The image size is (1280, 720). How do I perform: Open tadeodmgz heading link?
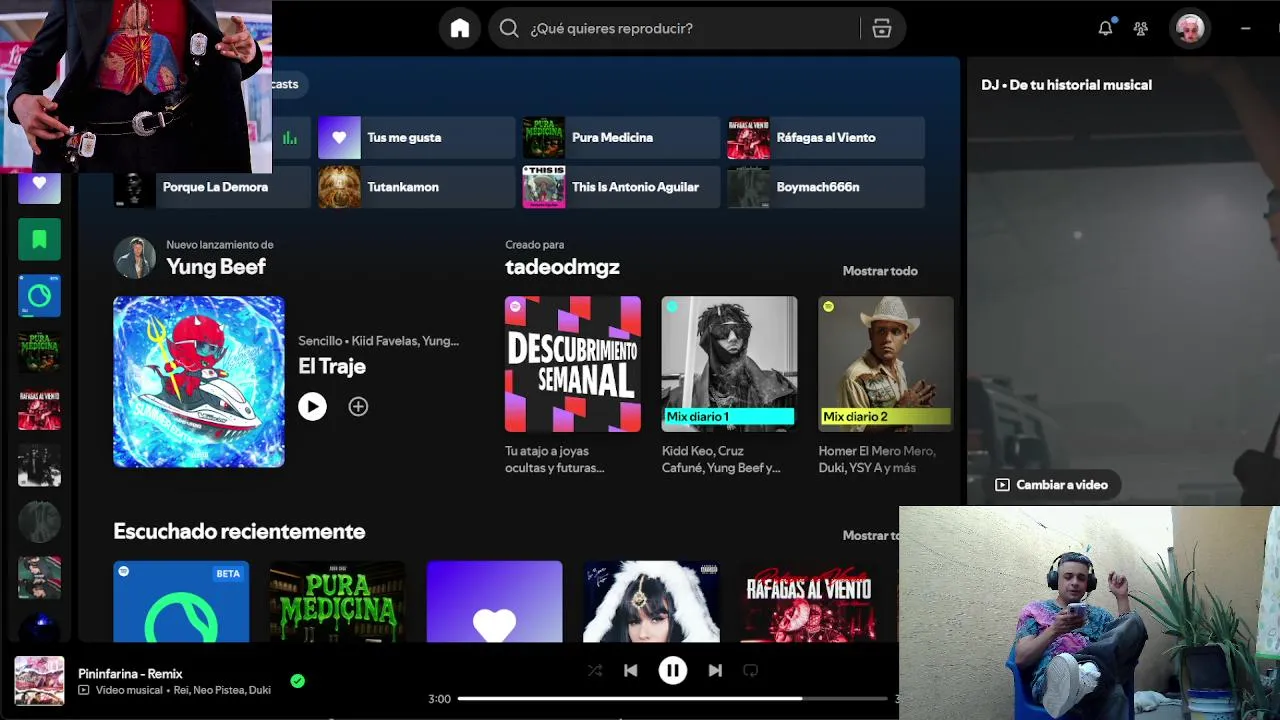[562, 267]
